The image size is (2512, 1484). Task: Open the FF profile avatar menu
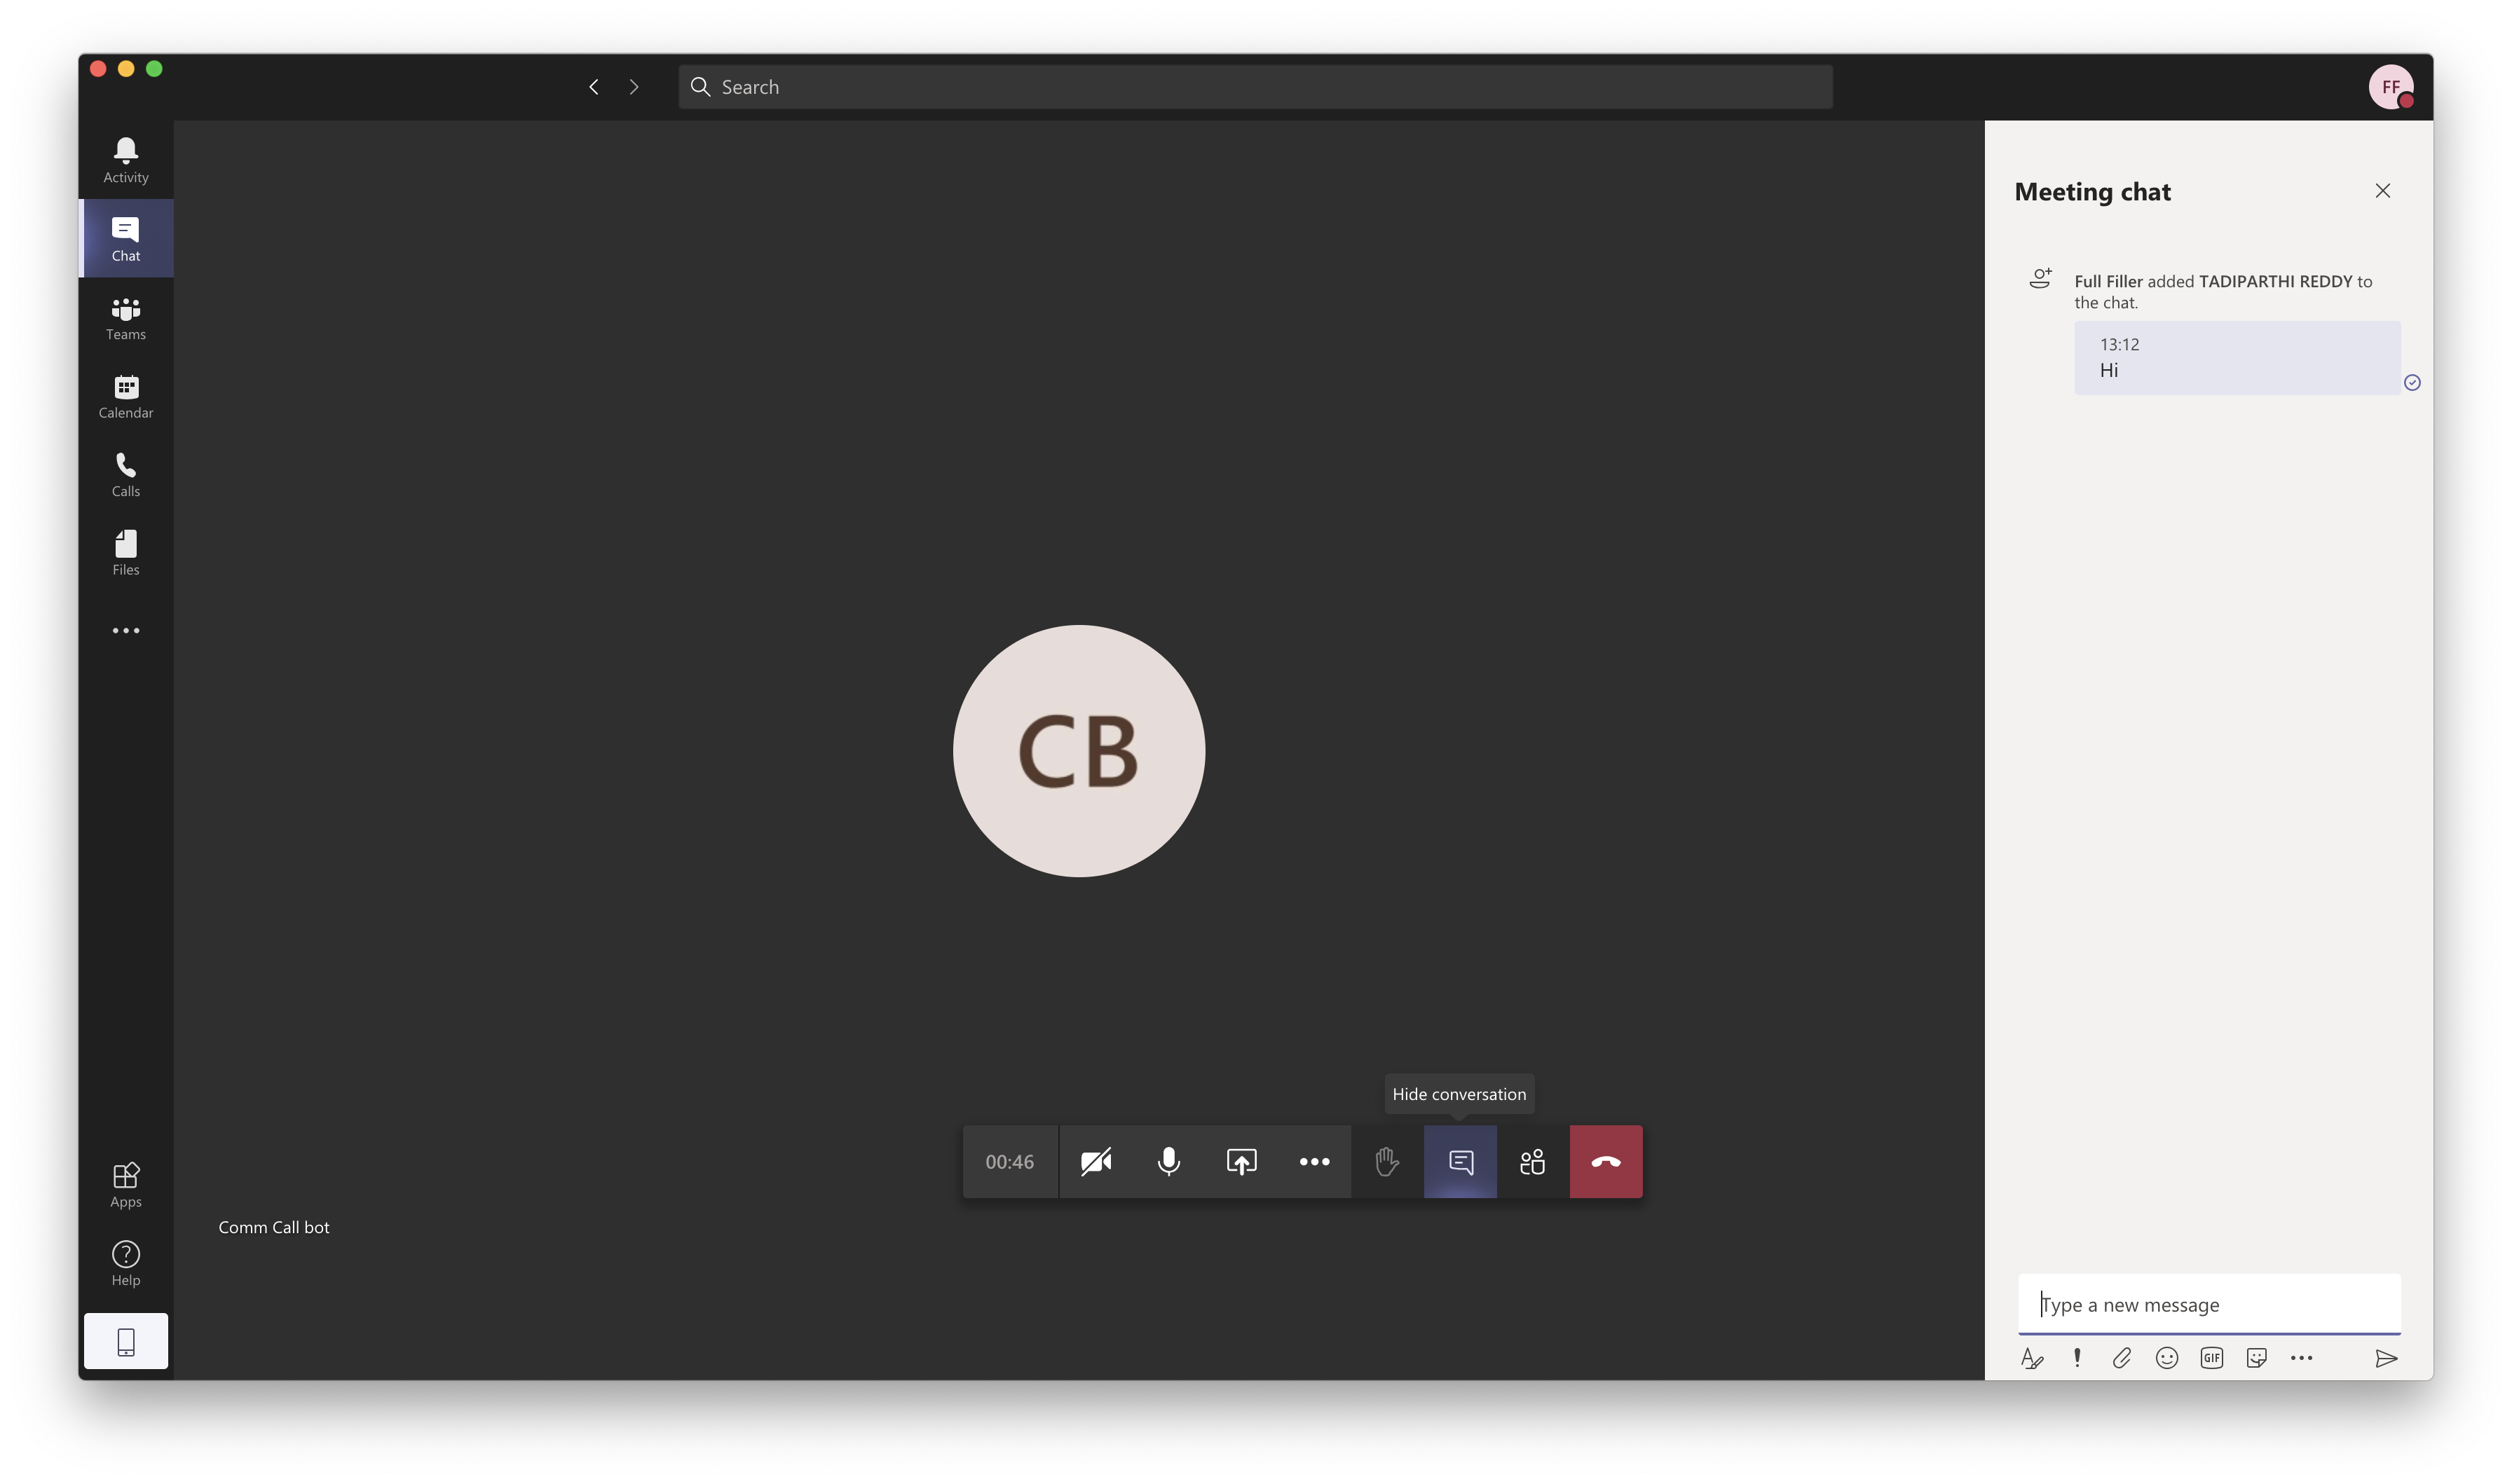click(x=2390, y=87)
